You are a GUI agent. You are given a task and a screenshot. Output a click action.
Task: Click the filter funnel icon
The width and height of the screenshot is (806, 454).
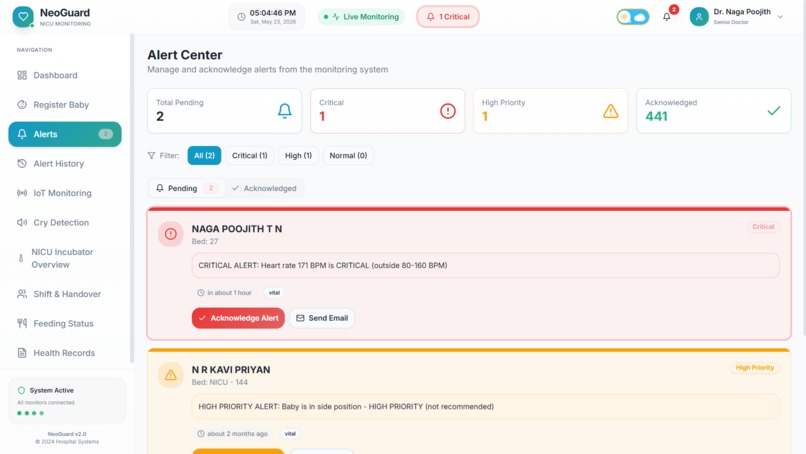pos(151,155)
